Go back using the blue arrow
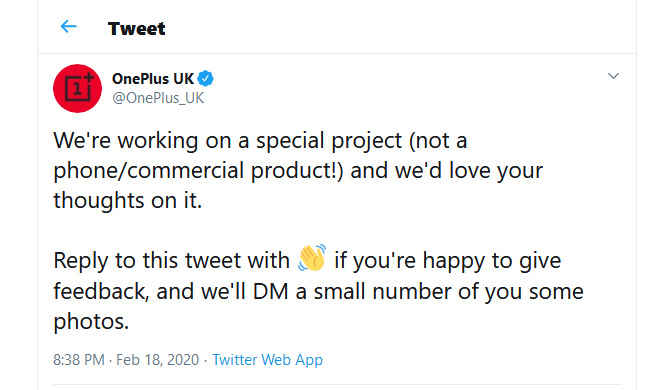 (x=68, y=26)
